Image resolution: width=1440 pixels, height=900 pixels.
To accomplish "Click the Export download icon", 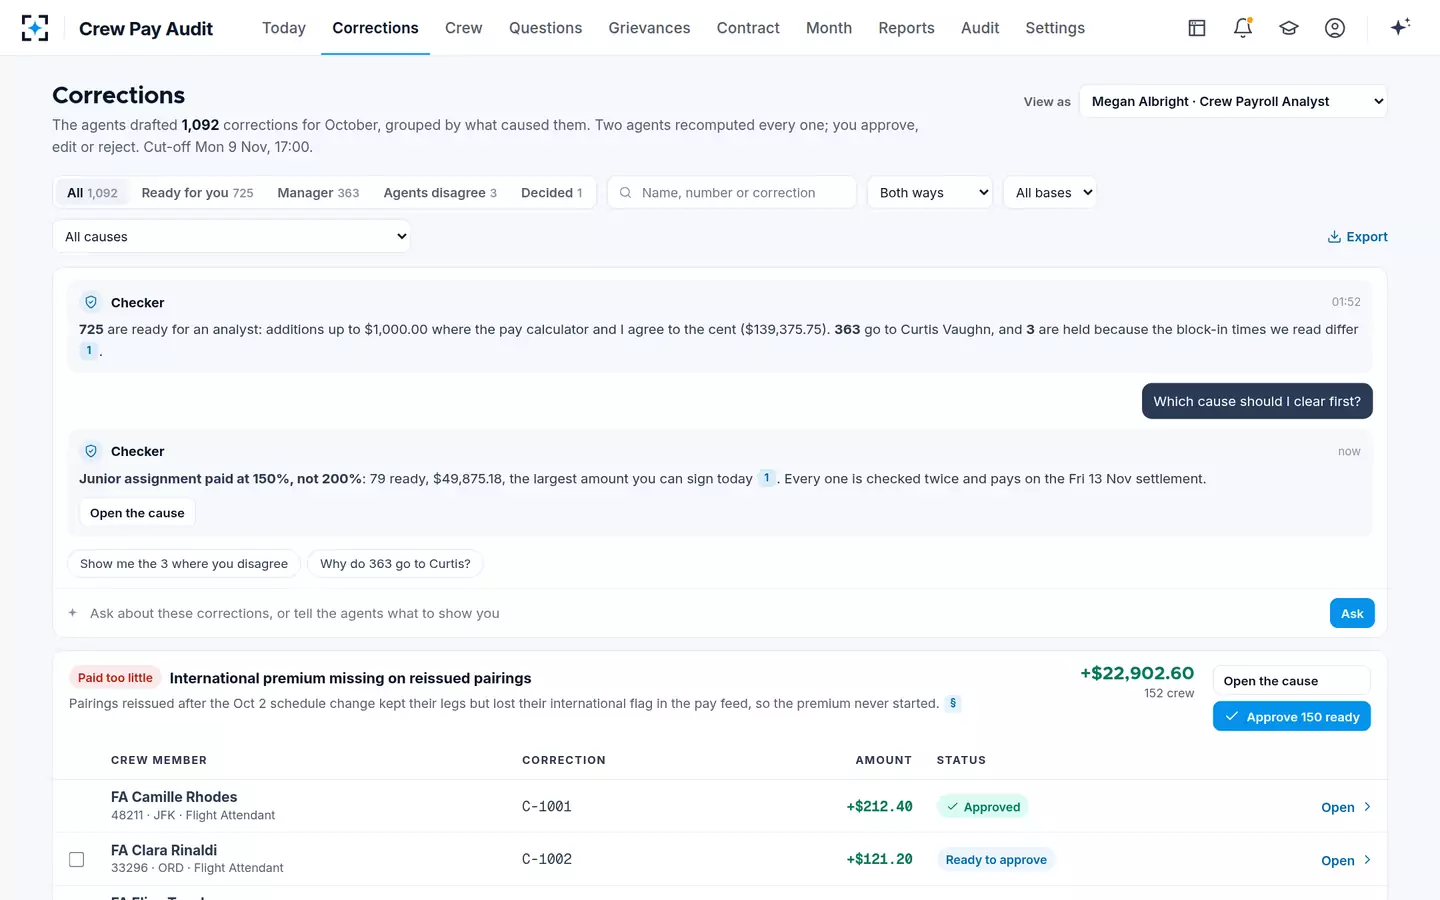I will (1334, 237).
